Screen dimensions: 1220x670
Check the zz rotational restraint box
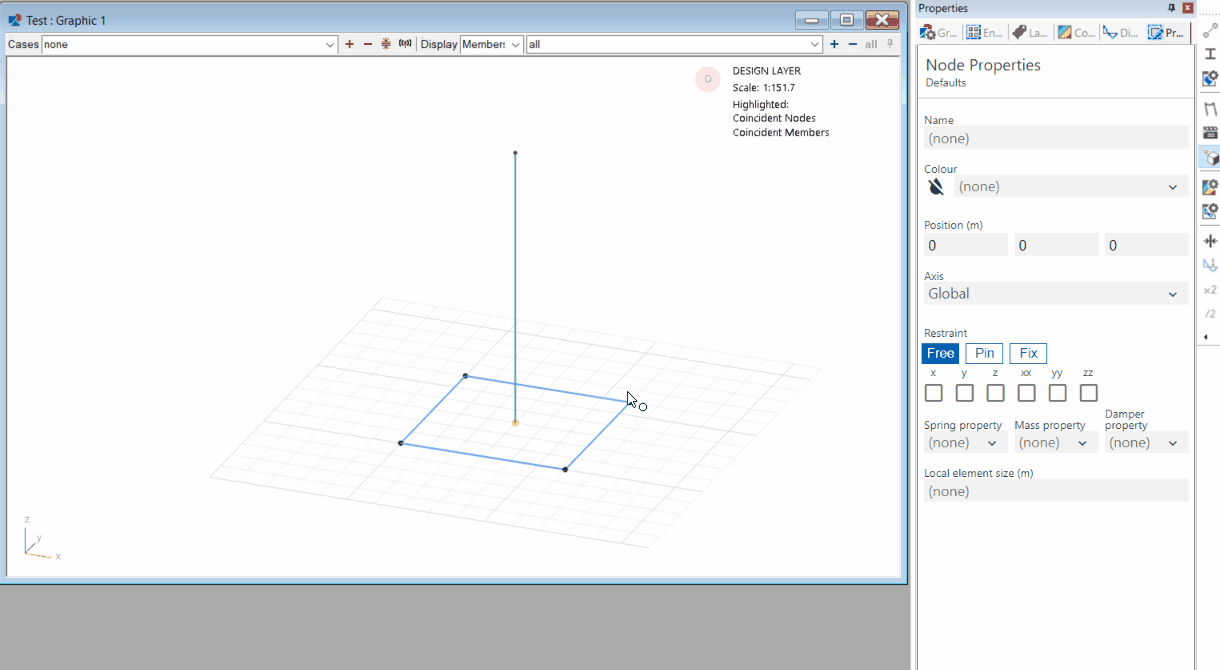click(x=1088, y=393)
